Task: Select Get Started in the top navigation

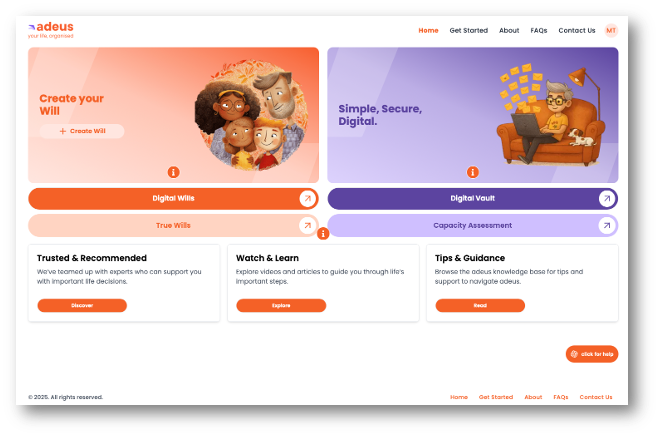Action: coord(469,31)
